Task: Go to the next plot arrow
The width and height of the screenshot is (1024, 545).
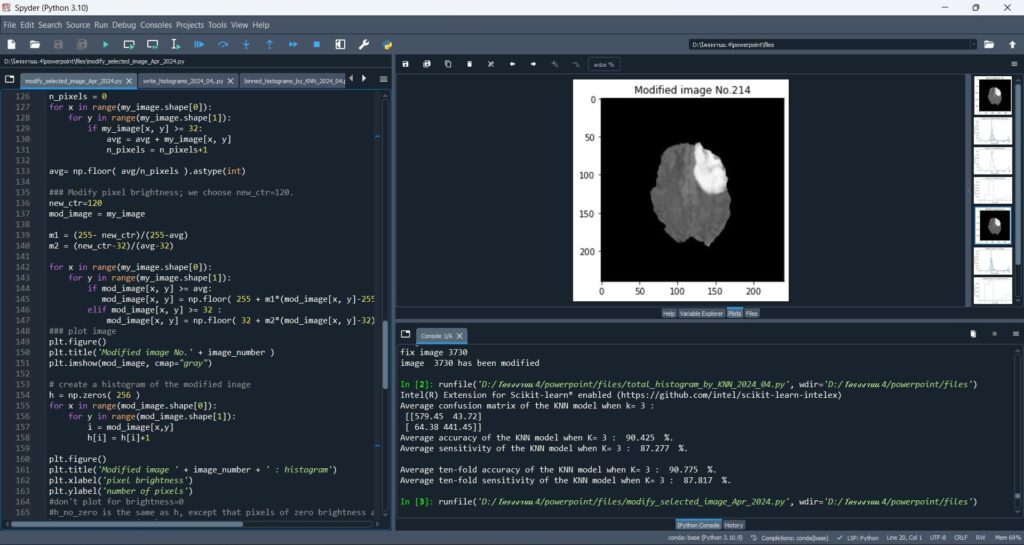Action: [533, 64]
